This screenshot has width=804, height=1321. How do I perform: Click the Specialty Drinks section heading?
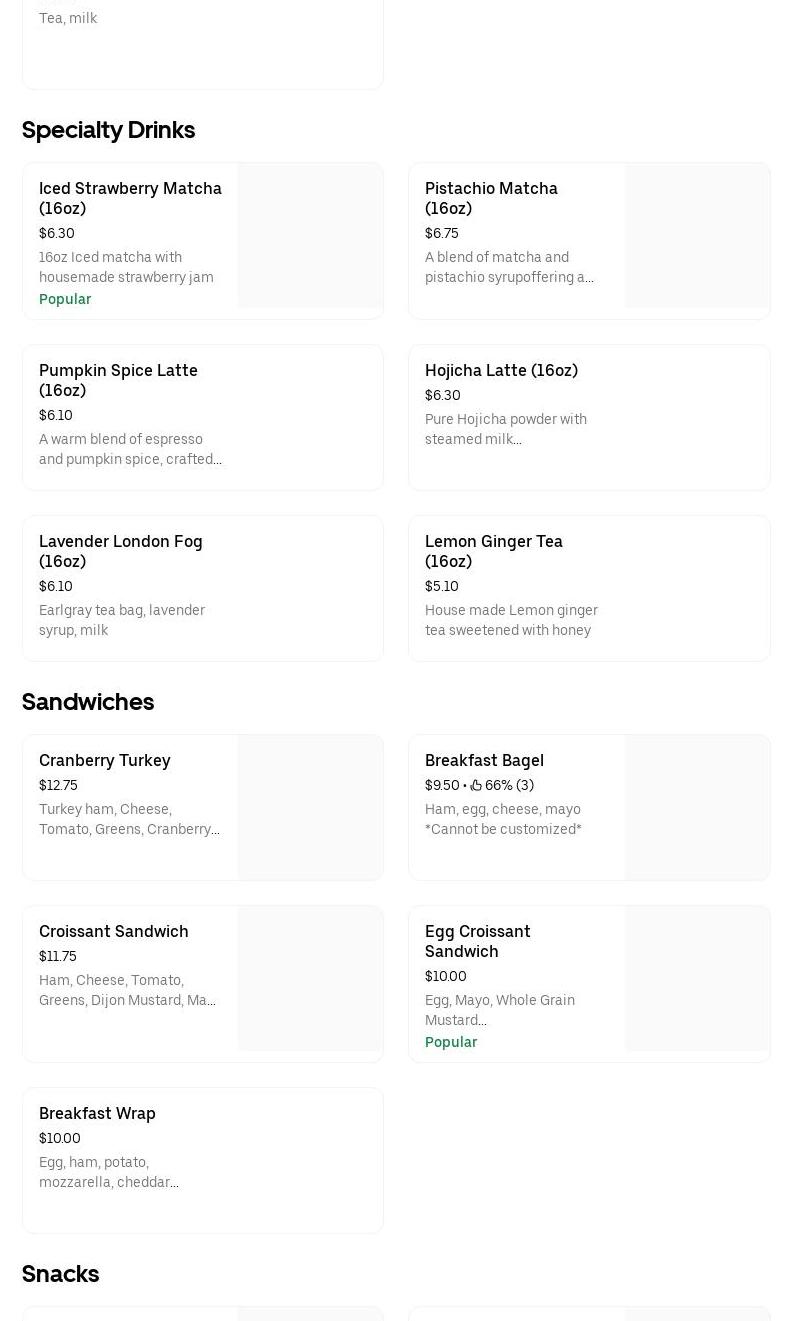[108, 130]
